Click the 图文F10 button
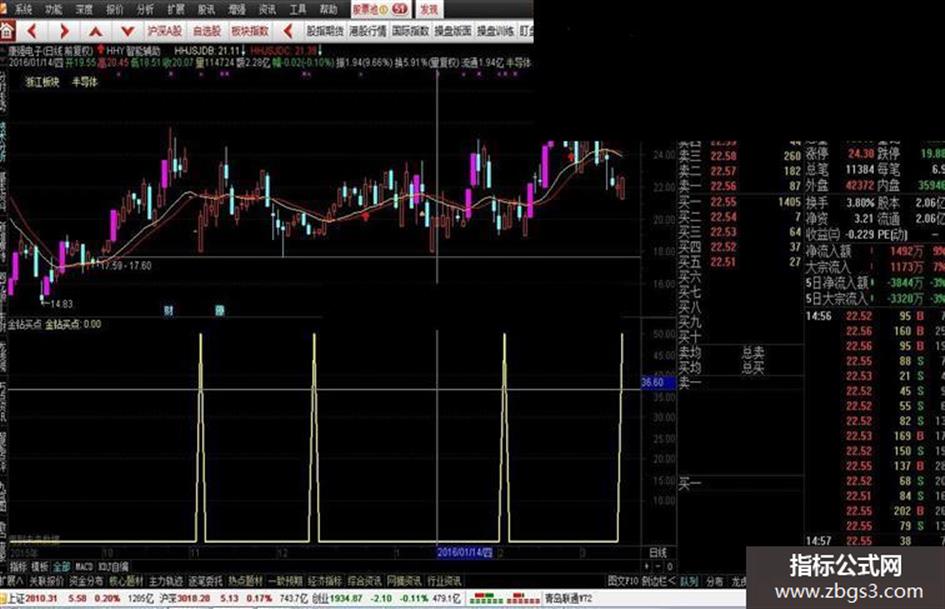The height and width of the screenshot is (609, 945). (x=622, y=581)
